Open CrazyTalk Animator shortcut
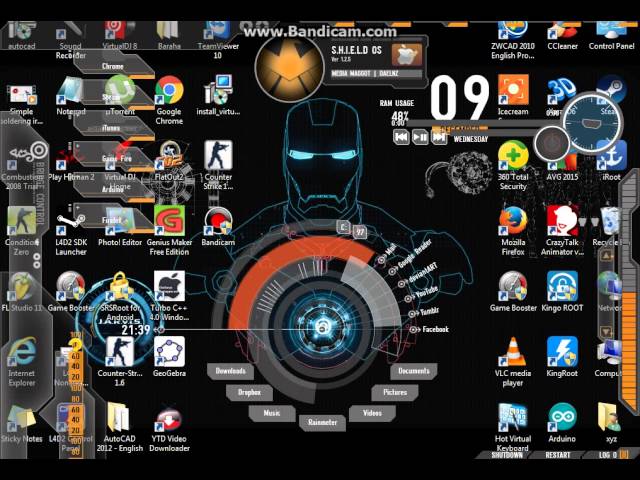The image size is (640, 480). tap(562, 221)
